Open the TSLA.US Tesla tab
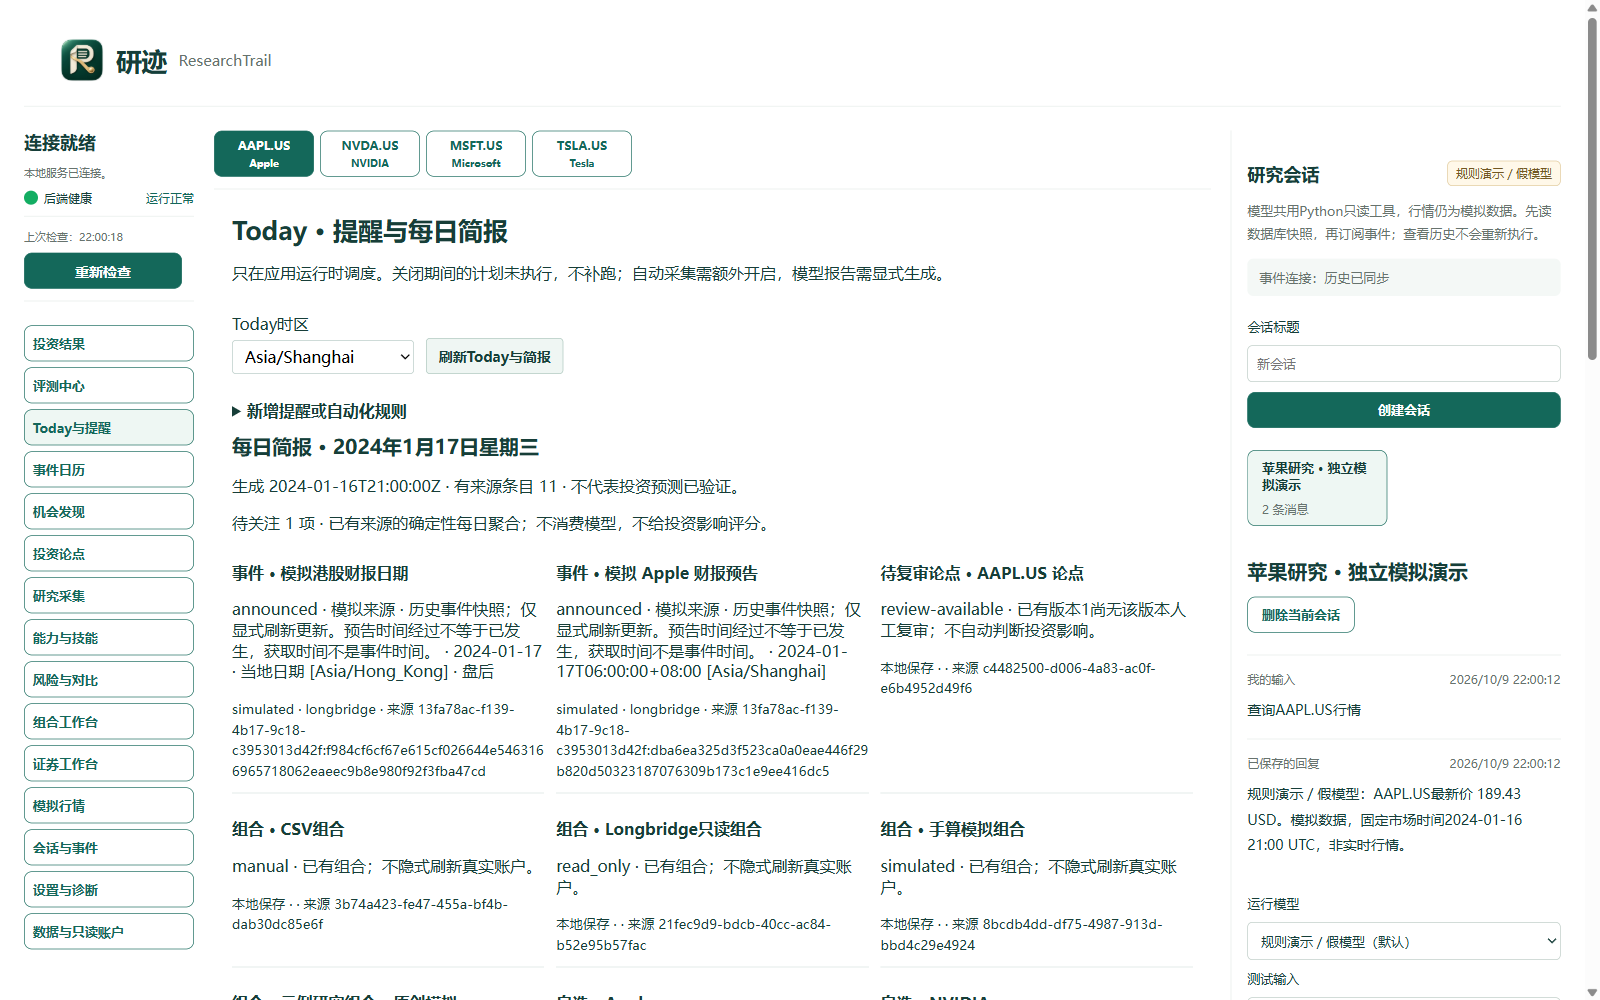1600x1000 pixels. [582, 154]
